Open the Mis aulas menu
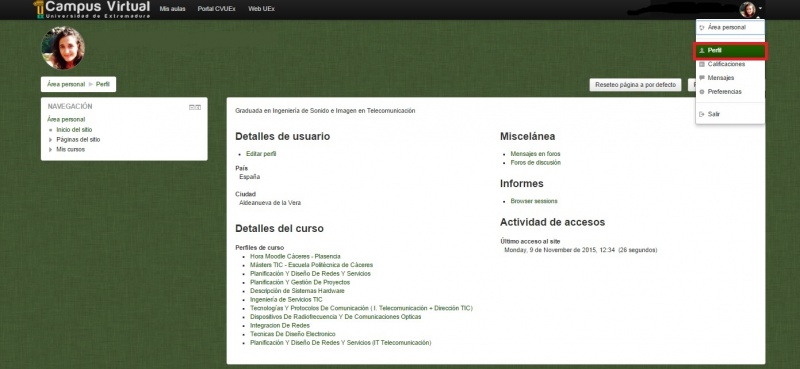Image resolution: width=800 pixels, height=369 pixels. tap(172, 9)
